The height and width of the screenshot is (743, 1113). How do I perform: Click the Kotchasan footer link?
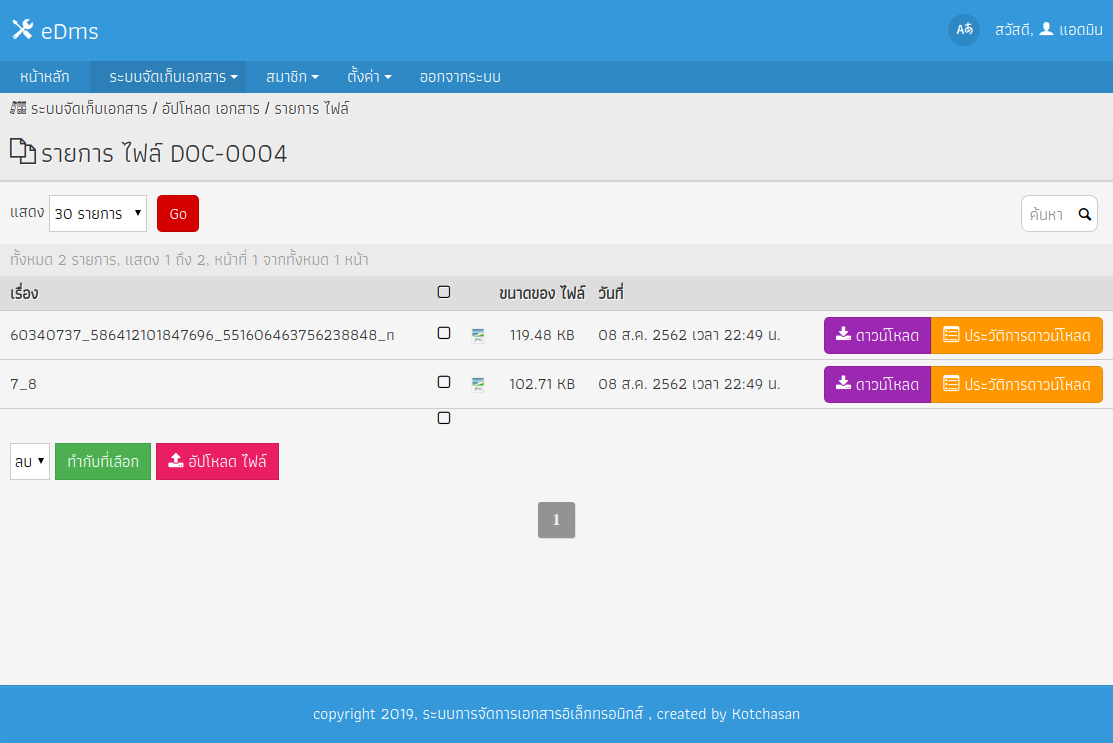coord(765,714)
